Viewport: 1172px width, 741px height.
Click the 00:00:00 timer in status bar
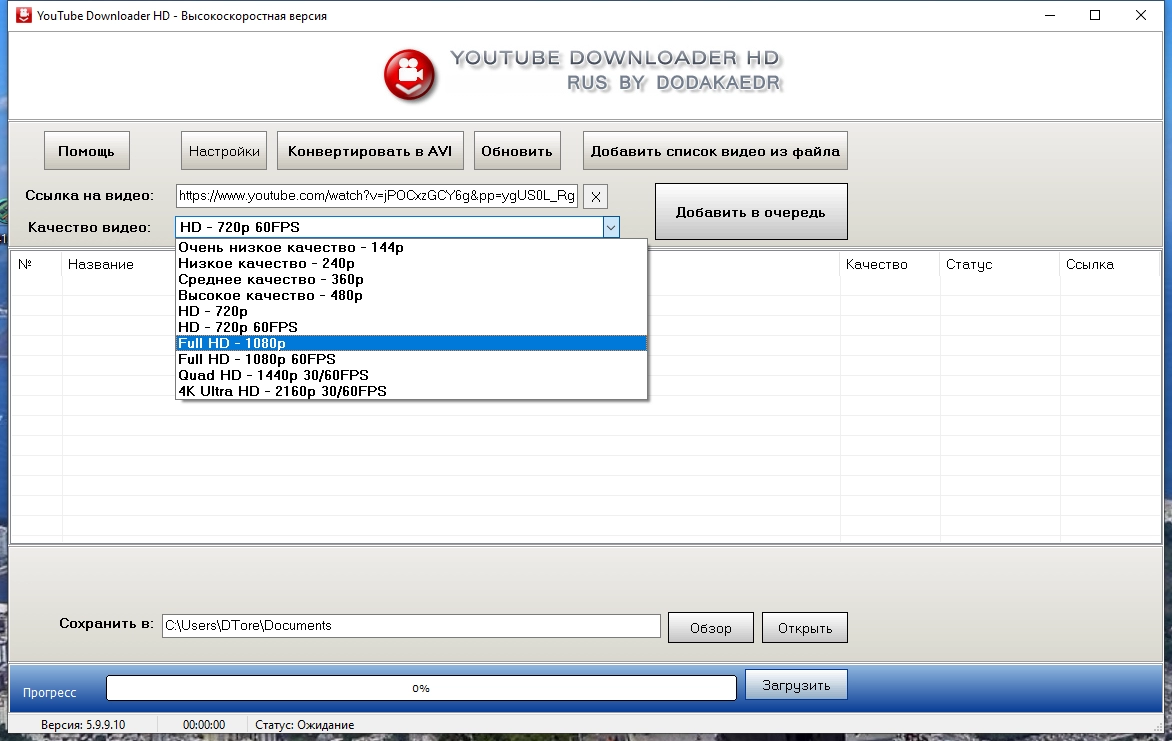pos(204,725)
